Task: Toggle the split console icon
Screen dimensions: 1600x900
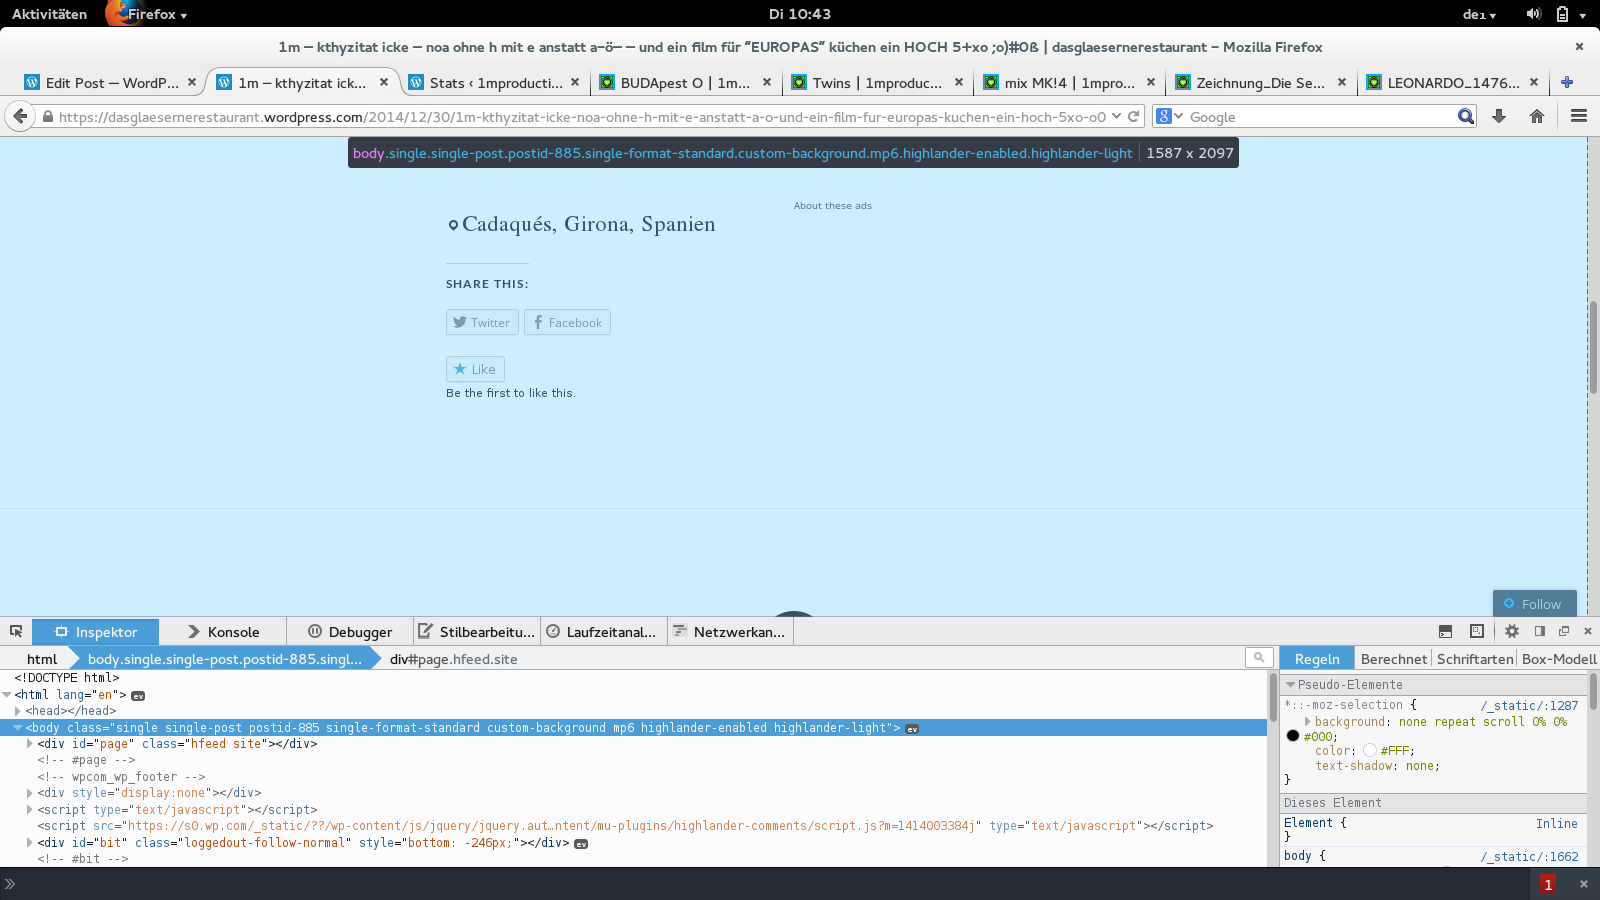Action: pos(1445,631)
